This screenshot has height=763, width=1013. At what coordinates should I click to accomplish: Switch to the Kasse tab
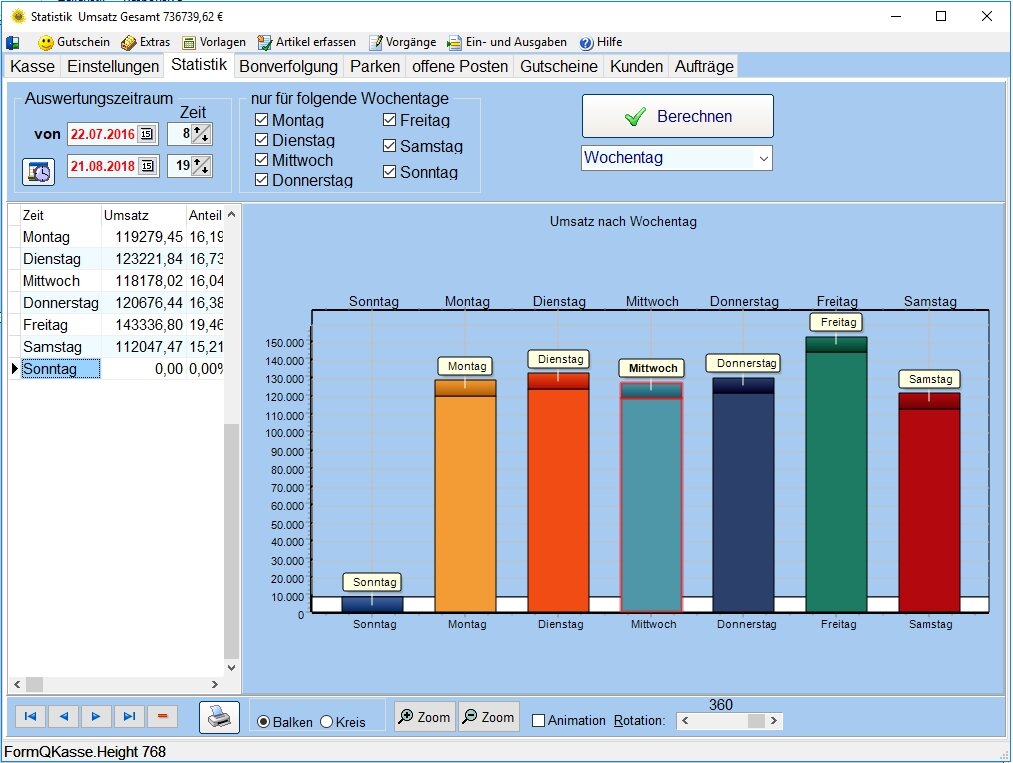click(x=32, y=67)
